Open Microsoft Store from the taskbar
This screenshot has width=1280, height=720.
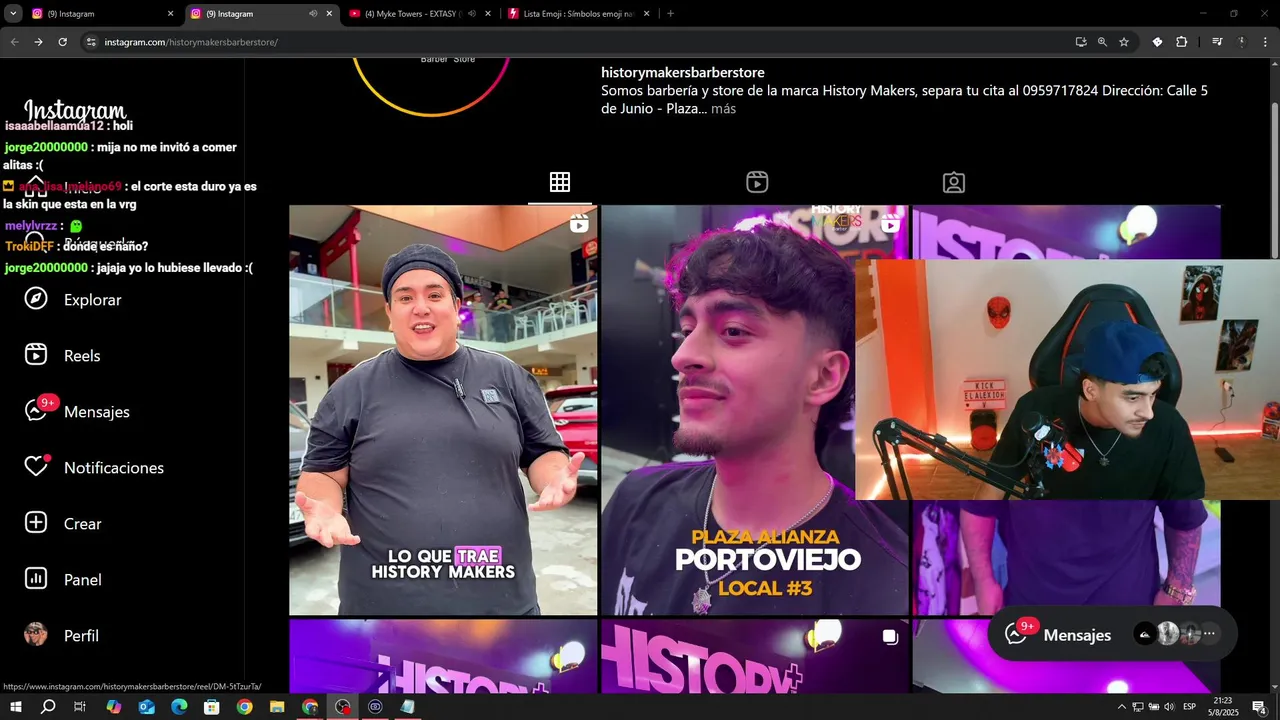click(212, 707)
